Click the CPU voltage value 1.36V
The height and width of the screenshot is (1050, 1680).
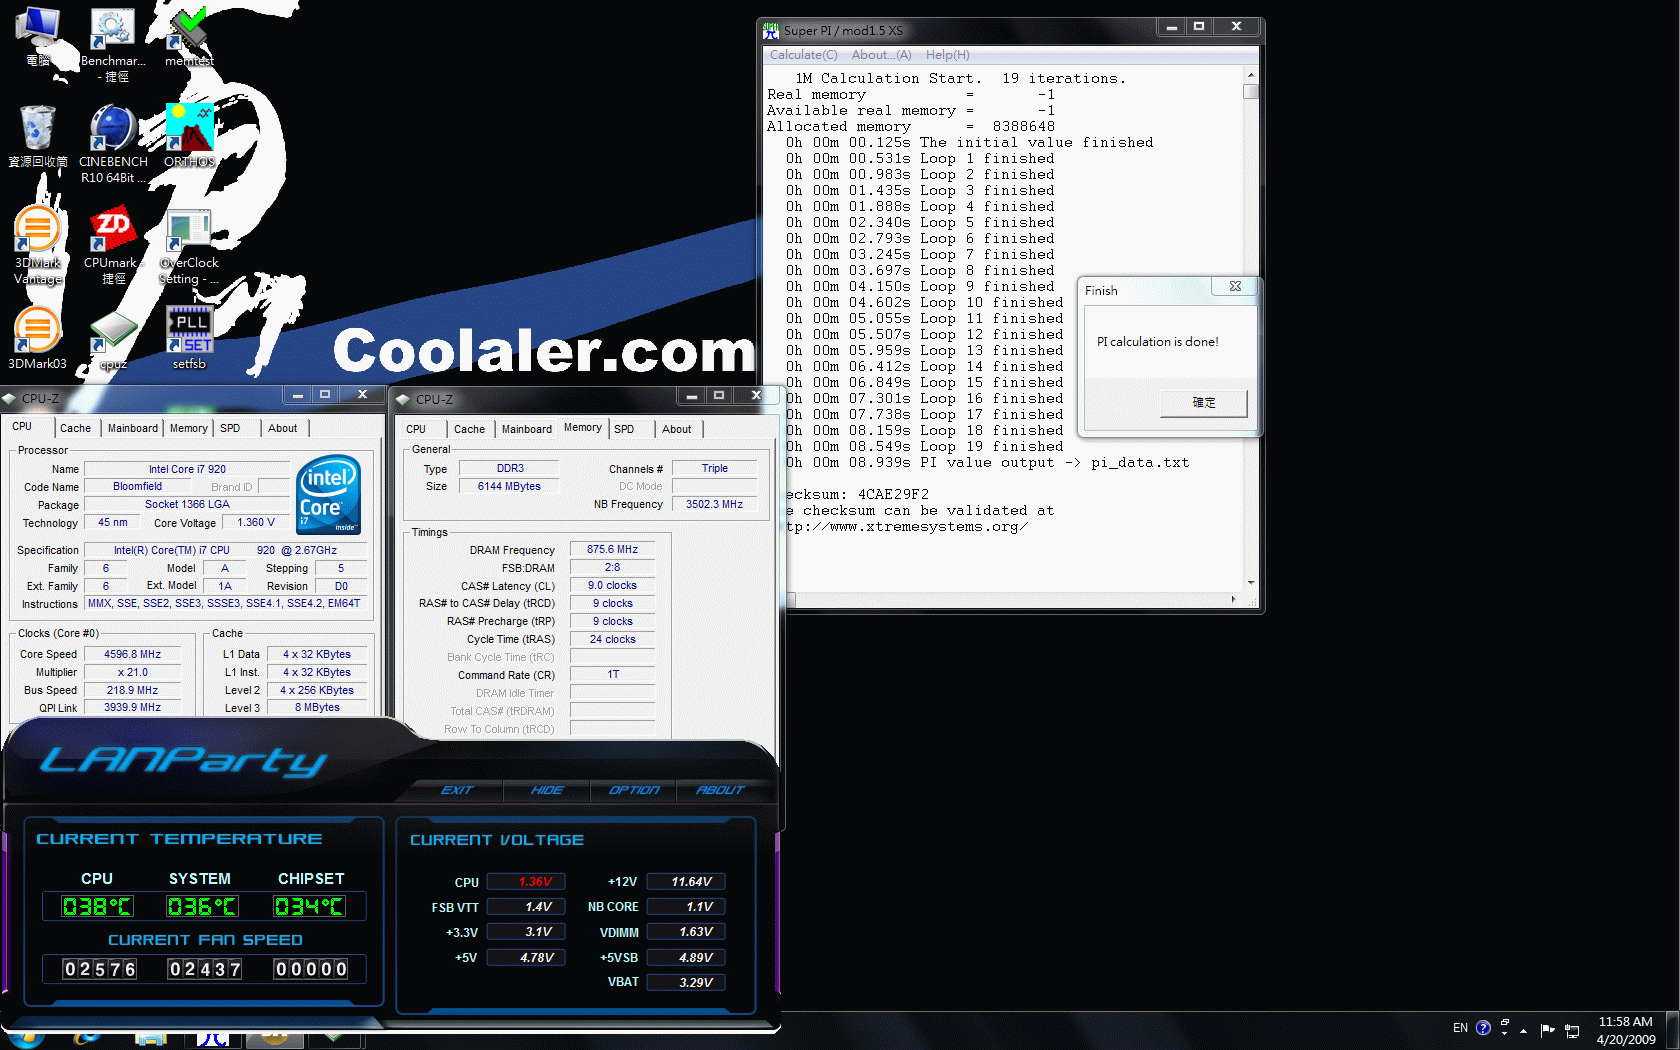click(526, 882)
